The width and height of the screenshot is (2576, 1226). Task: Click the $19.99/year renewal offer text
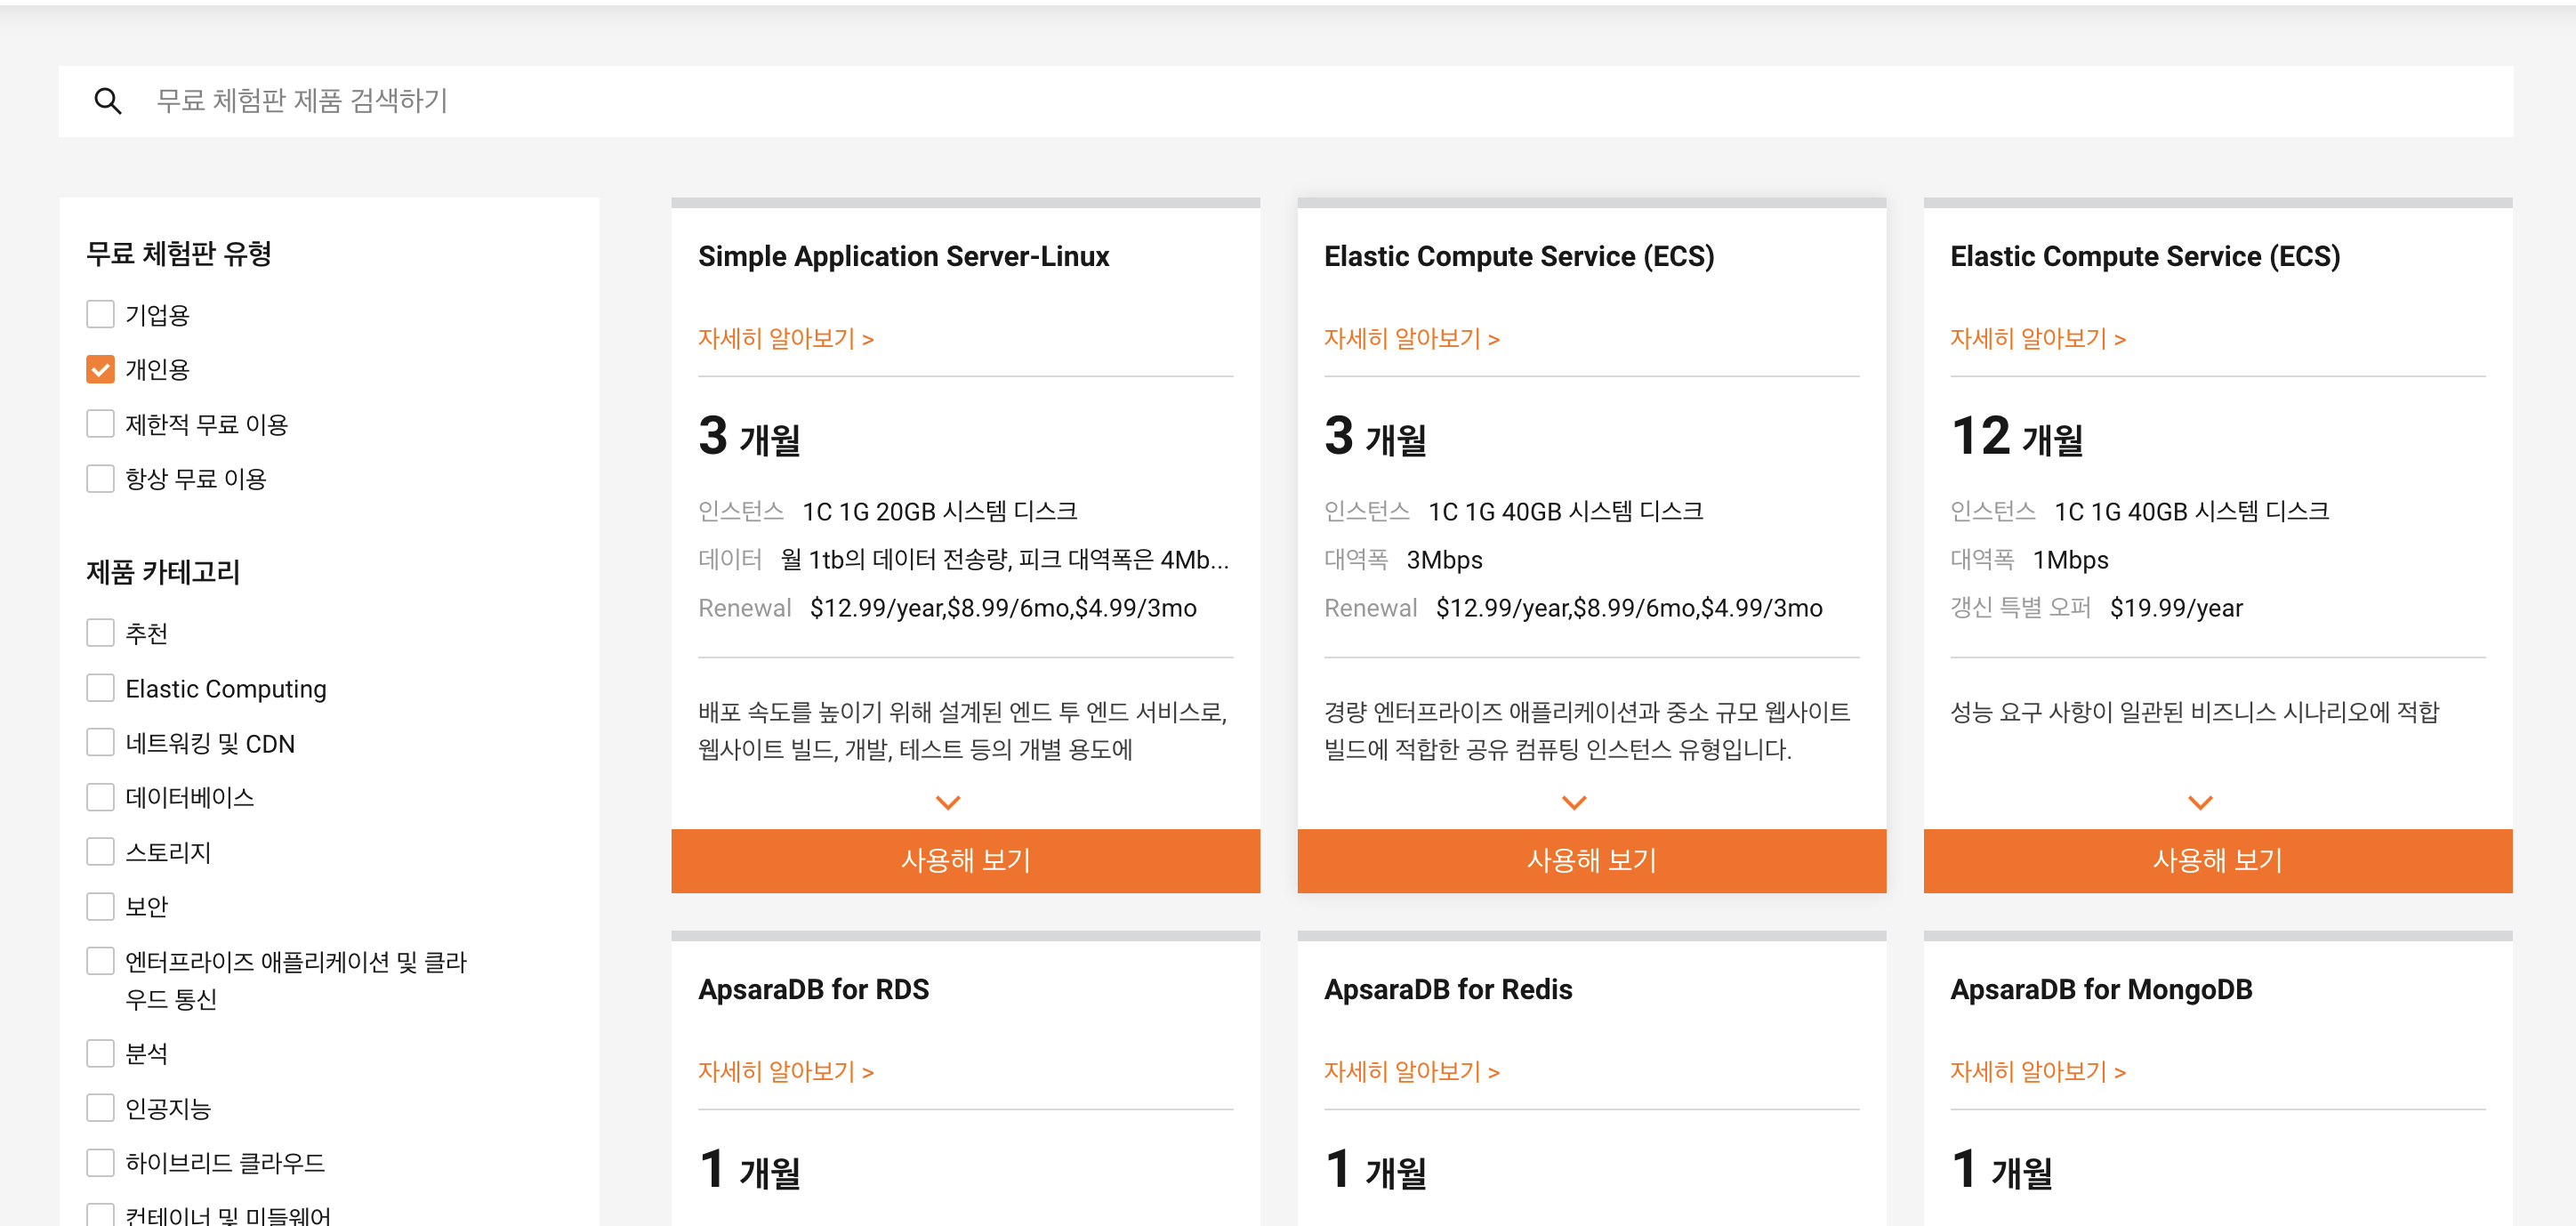pos(2176,608)
